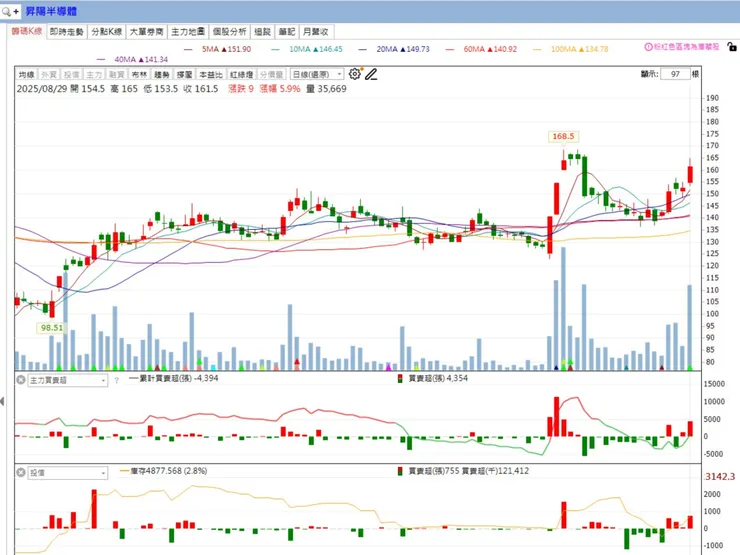This screenshot has height=555, width=740.
Task: Switch to the 籌碼K線 tab
Action: click(x=27, y=32)
